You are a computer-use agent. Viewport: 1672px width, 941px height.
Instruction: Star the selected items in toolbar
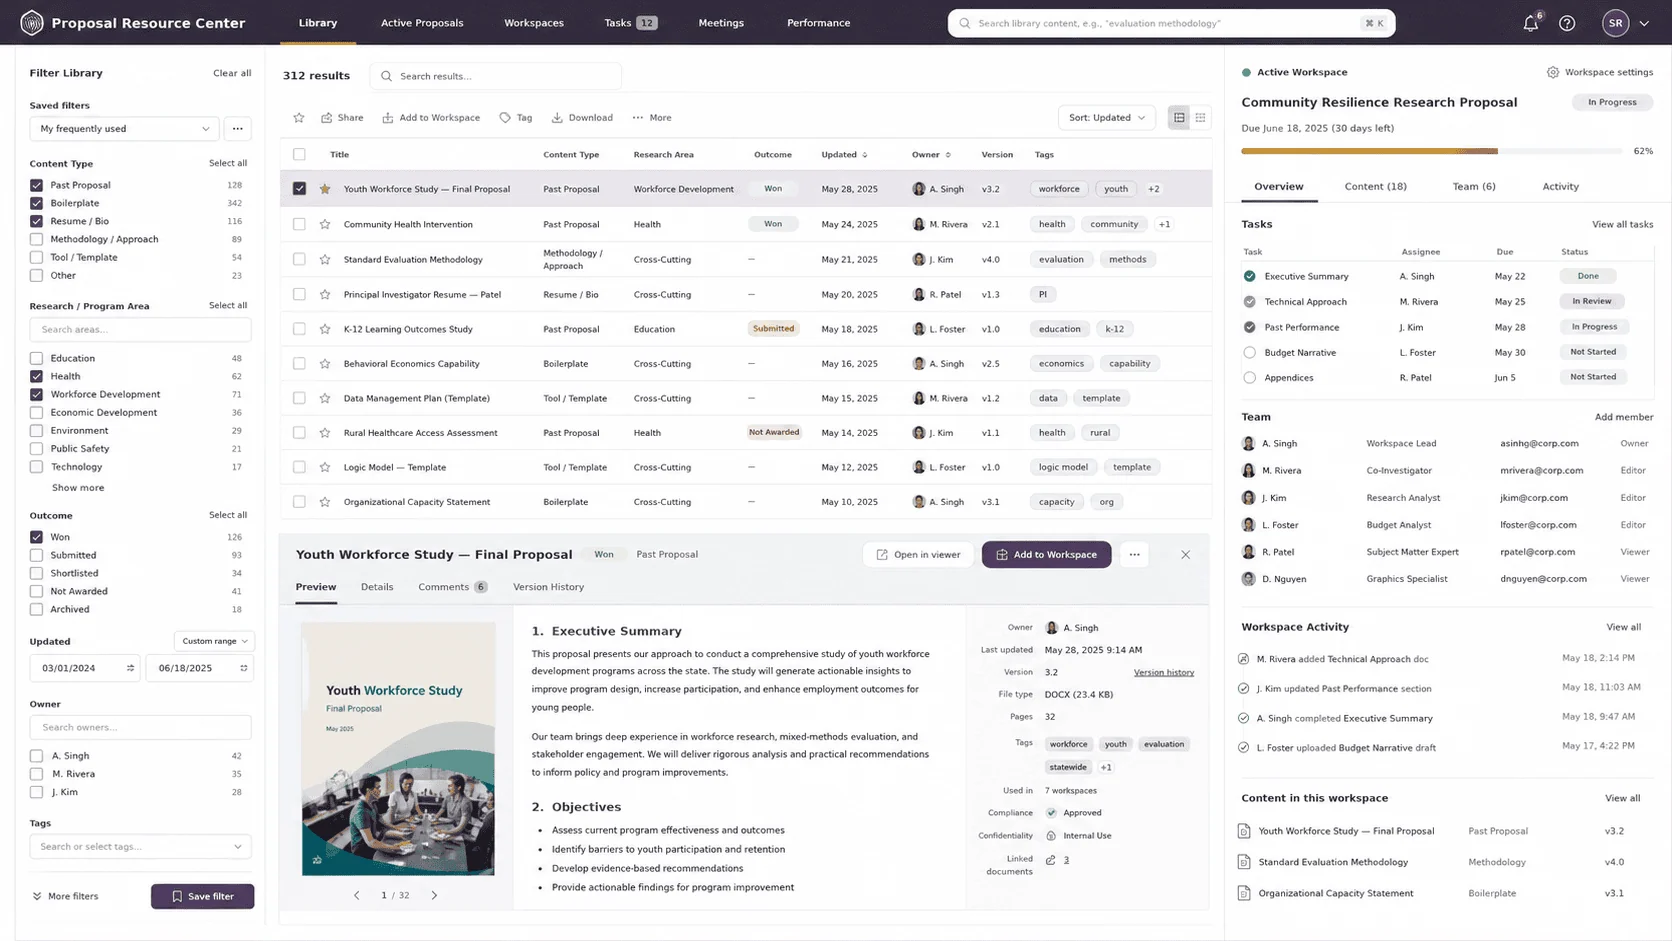pyautogui.click(x=298, y=118)
